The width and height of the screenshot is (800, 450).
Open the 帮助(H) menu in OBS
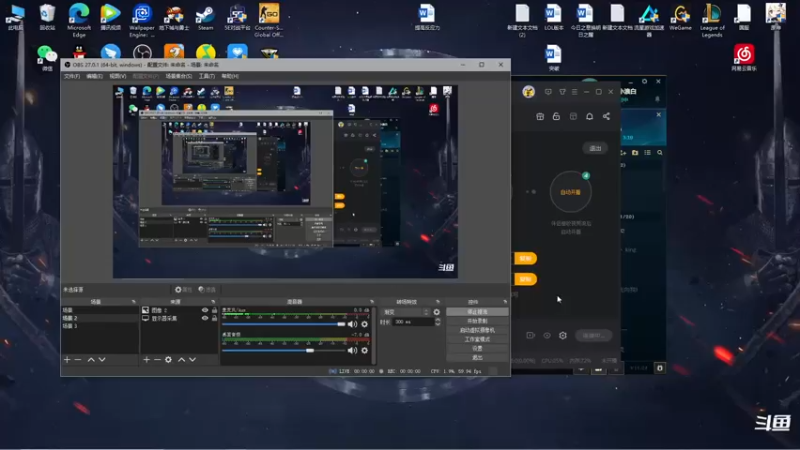230,76
